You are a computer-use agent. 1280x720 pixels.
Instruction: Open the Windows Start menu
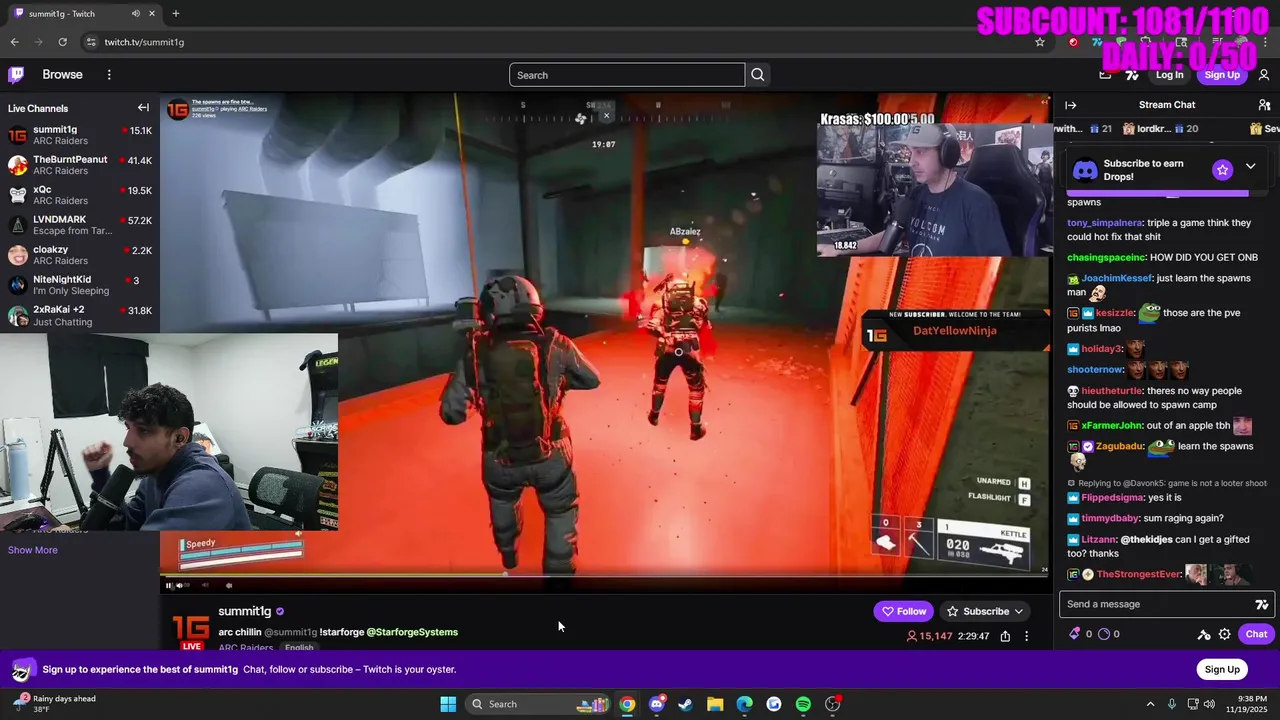[447, 704]
